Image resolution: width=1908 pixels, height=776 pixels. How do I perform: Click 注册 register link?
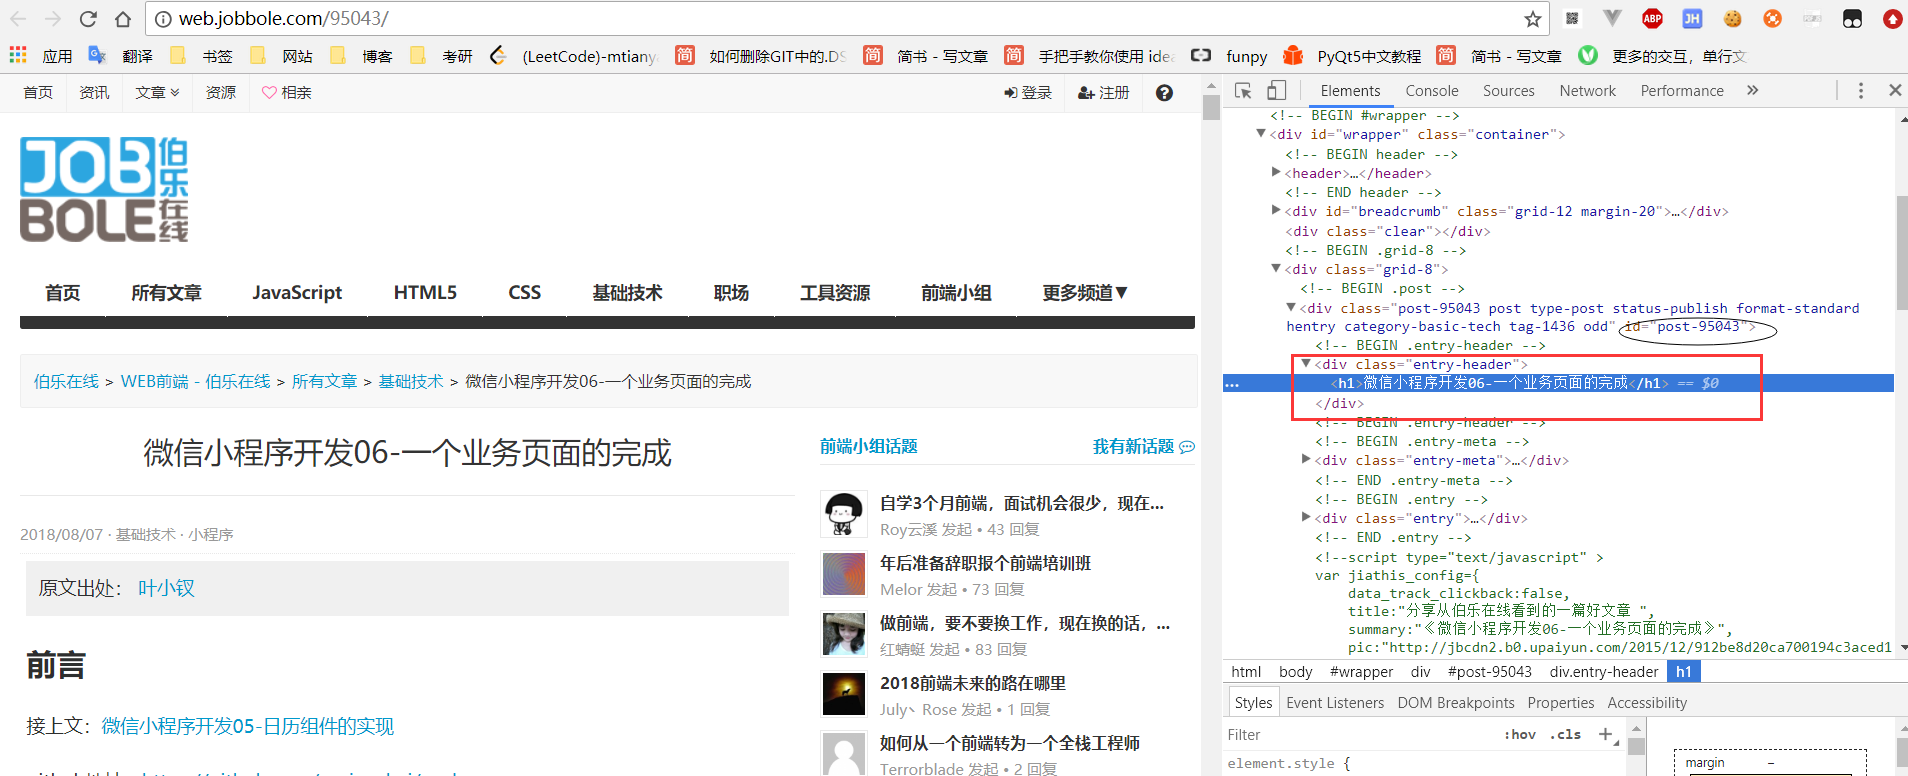pos(1104,93)
